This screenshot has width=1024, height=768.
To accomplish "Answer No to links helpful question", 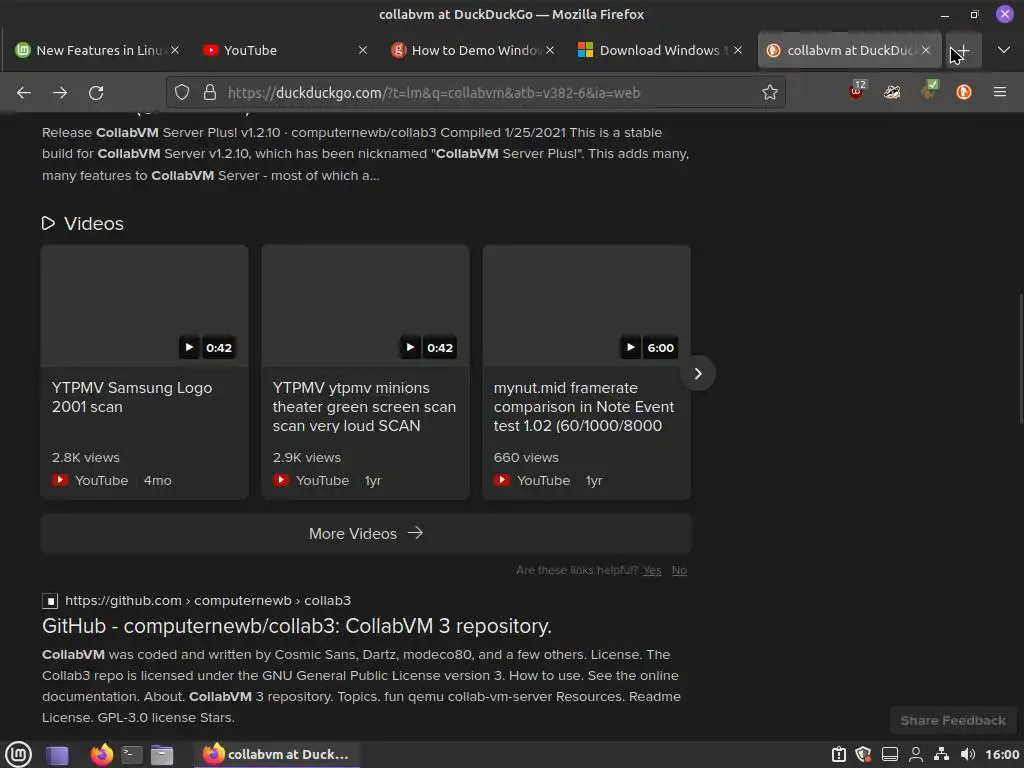I will click(679, 570).
